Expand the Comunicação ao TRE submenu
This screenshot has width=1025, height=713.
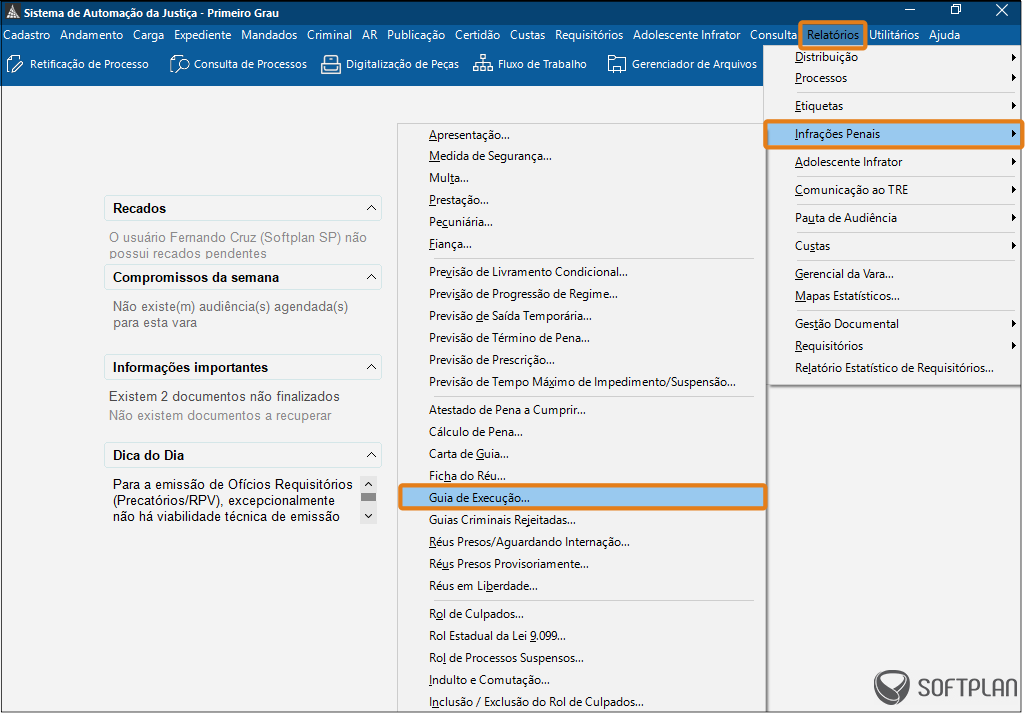(x=1014, y=190)
